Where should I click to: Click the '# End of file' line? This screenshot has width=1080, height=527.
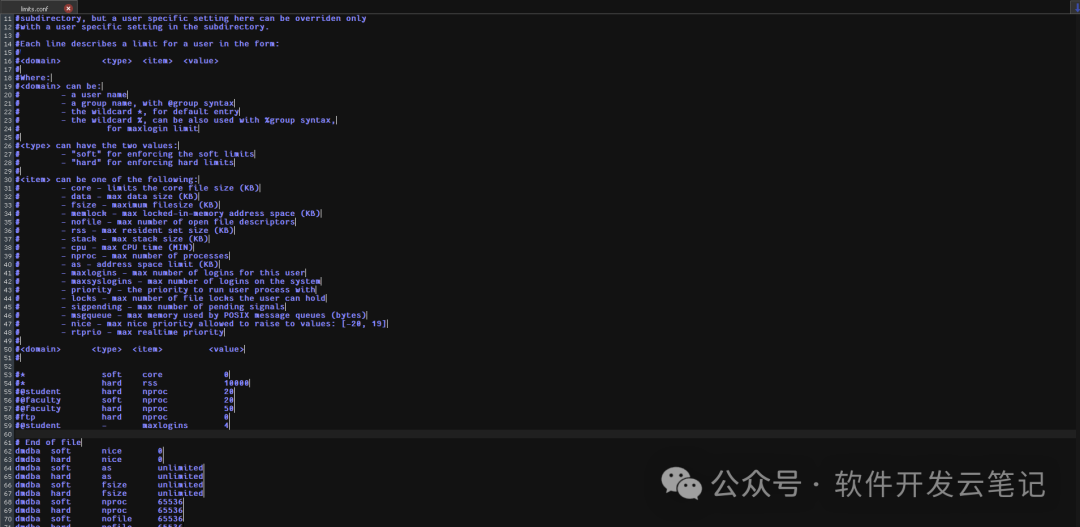pos(48,442)
